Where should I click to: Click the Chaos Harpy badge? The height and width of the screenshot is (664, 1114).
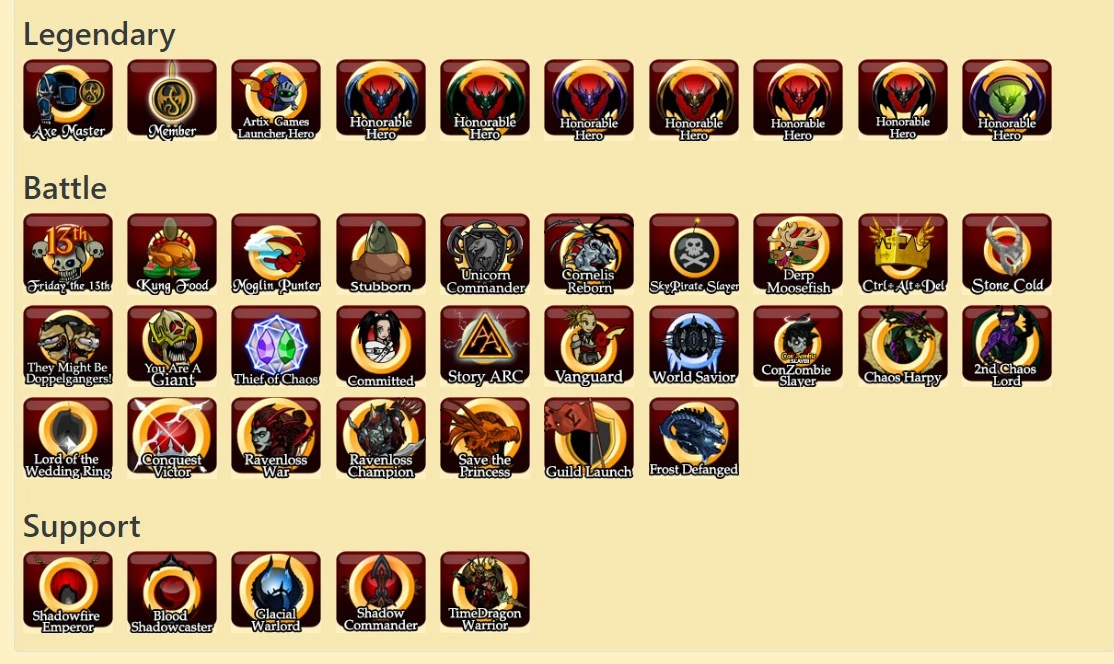point(902,347)
